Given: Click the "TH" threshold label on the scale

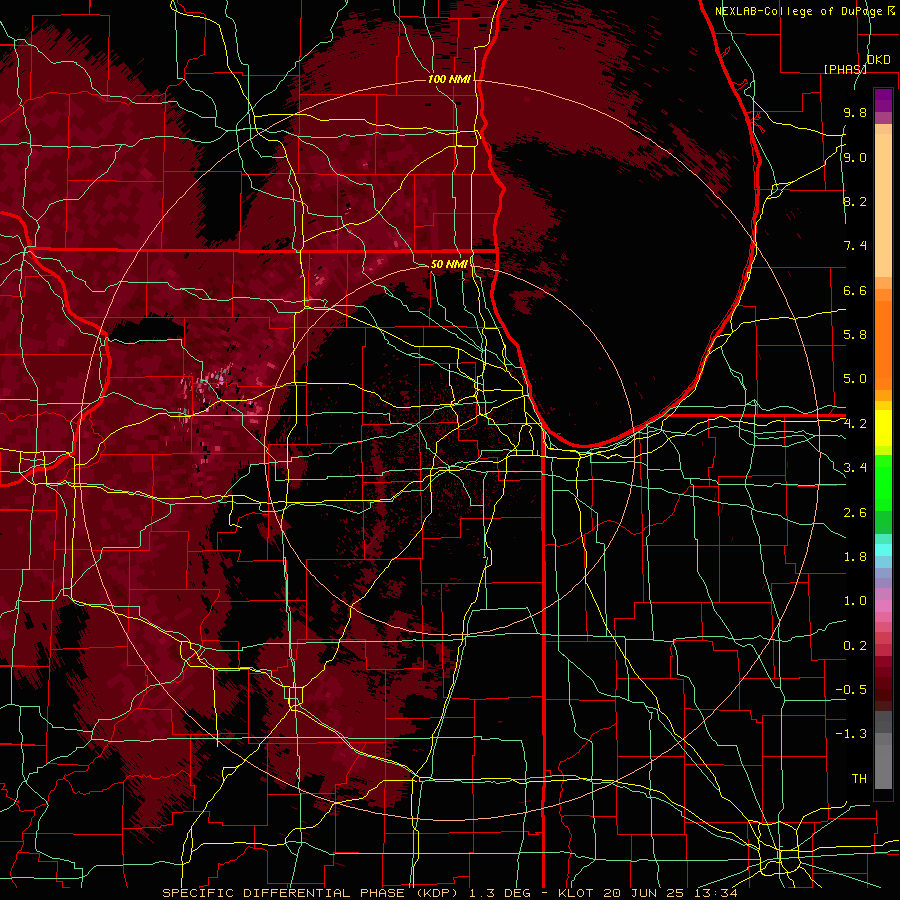Looking at the screenshot, I should tap(859, 779).
